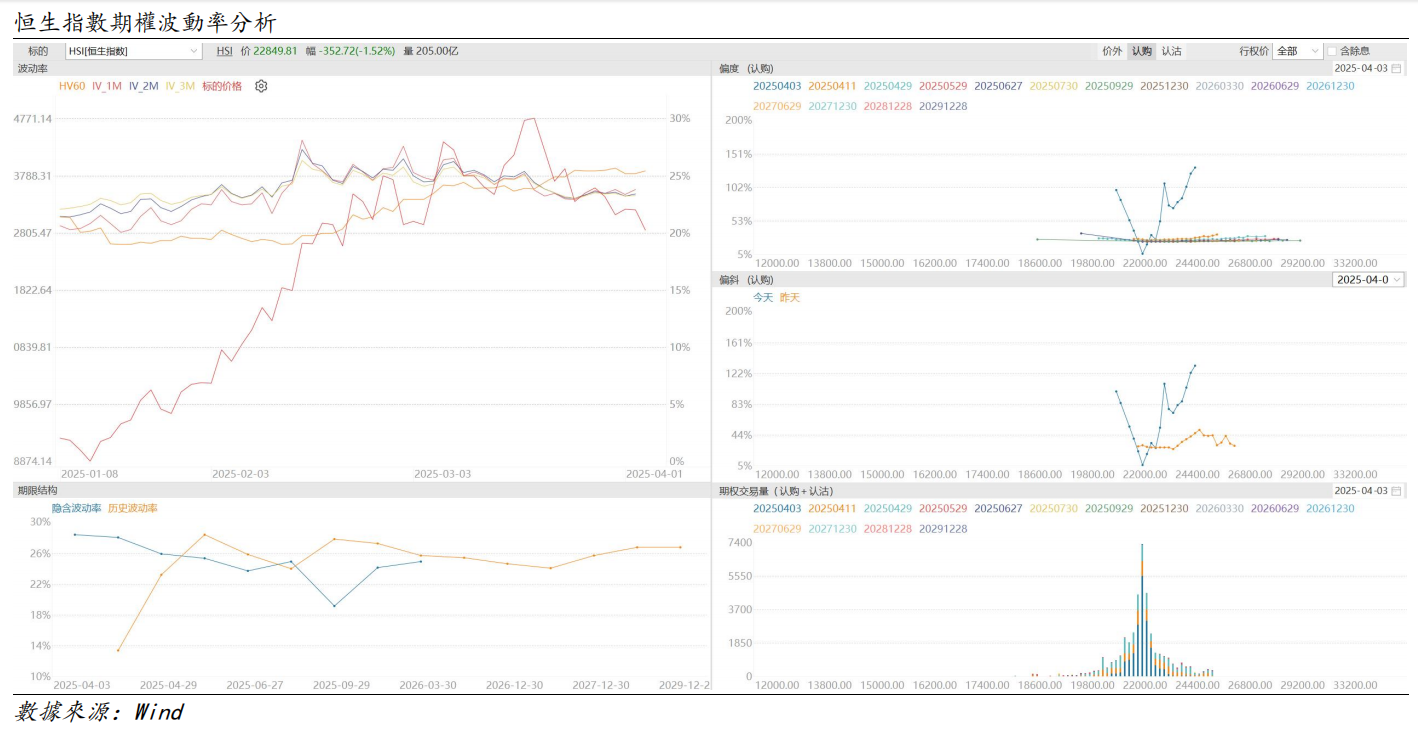Toggle 历史波动率 series in 期限结构 legend
The width and height of the screenshot is (1418, 733).
point(133,508)
